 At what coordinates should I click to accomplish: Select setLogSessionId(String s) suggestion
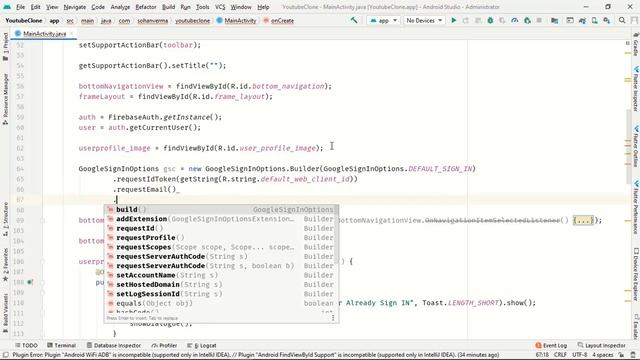pos(221,294)
